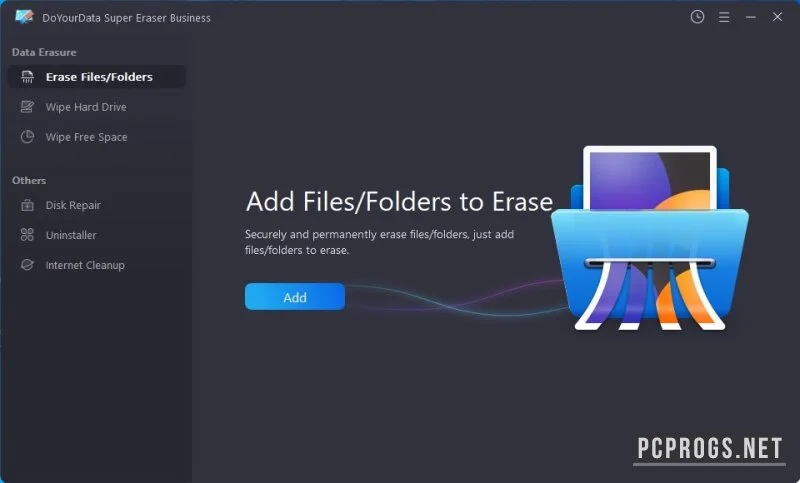Select Erase Files/Folders in sidebar

[x=96, y=77]
